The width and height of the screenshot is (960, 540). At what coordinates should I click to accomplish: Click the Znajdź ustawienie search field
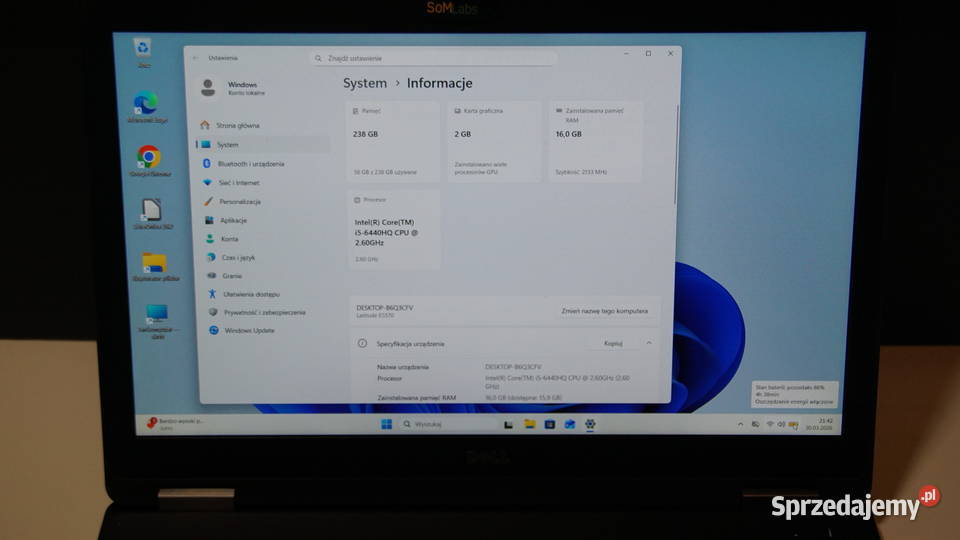tap(433, 58)
